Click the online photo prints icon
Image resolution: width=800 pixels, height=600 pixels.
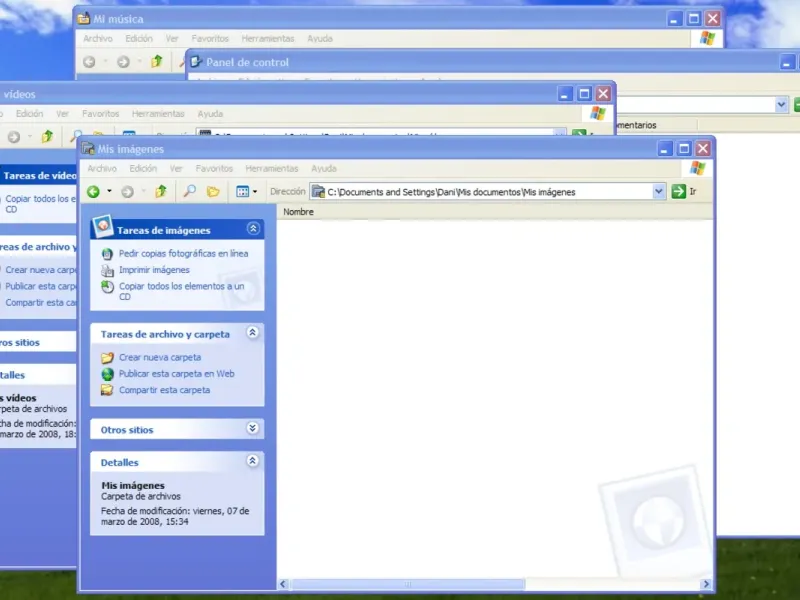tap(107, 254)
